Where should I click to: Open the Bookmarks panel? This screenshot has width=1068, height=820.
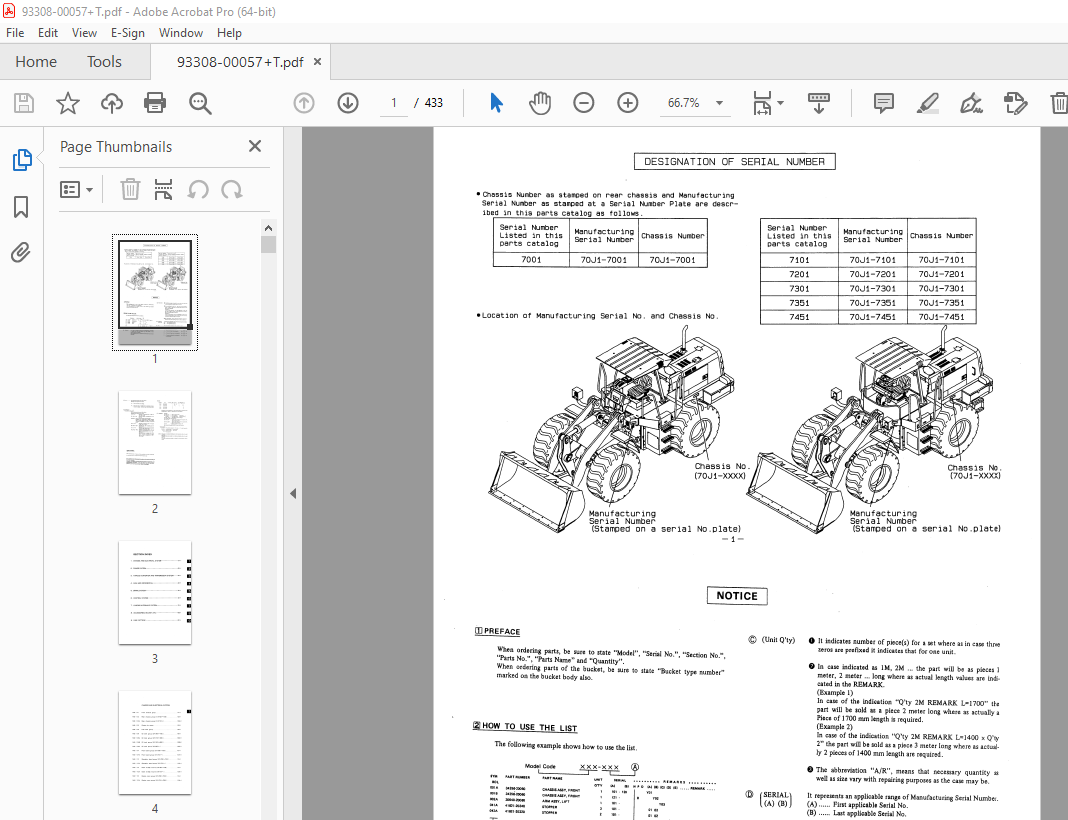(21, 207)
